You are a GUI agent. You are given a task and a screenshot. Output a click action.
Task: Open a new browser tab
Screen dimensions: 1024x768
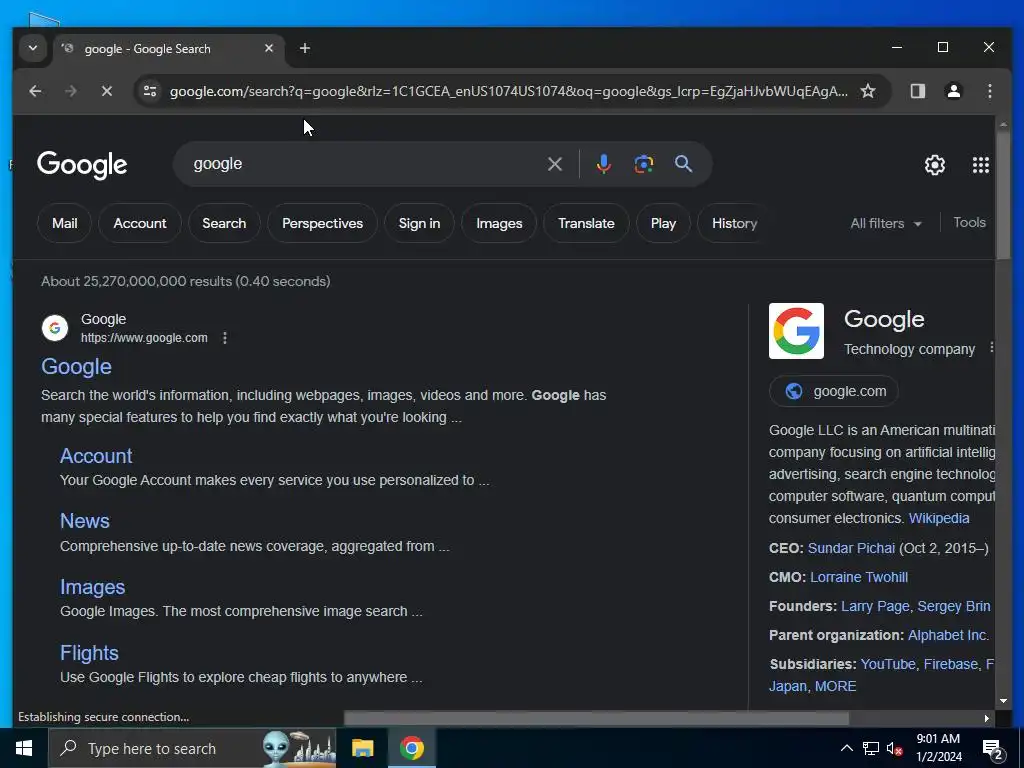click(x=304, y=48)
